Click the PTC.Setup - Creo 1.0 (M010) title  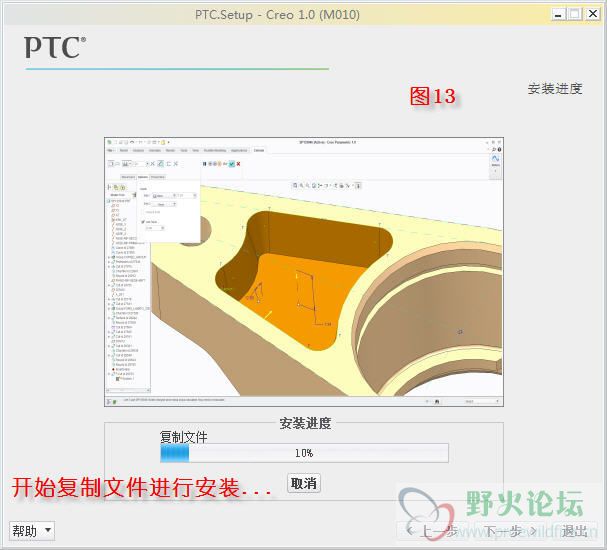(277, 15)
